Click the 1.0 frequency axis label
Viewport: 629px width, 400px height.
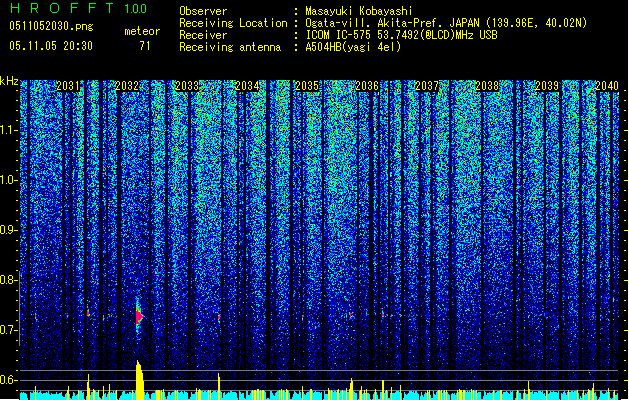(8, 180)
